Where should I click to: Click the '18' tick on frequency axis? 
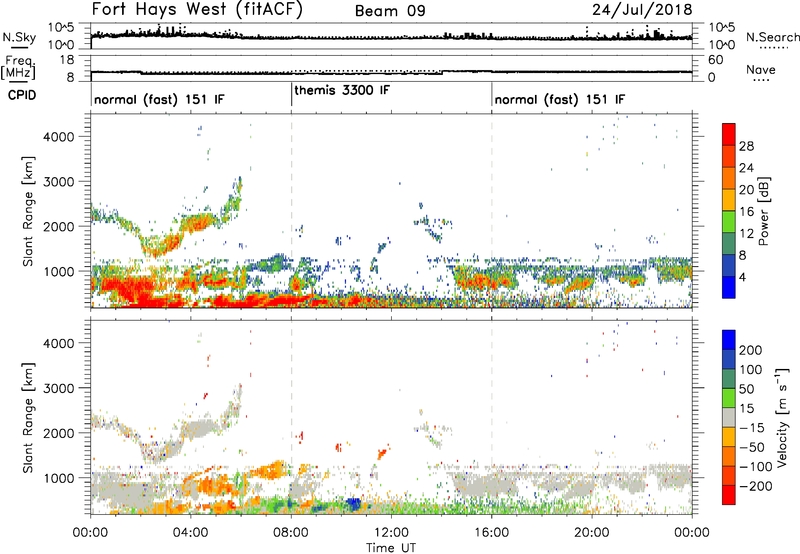(66, 60)
